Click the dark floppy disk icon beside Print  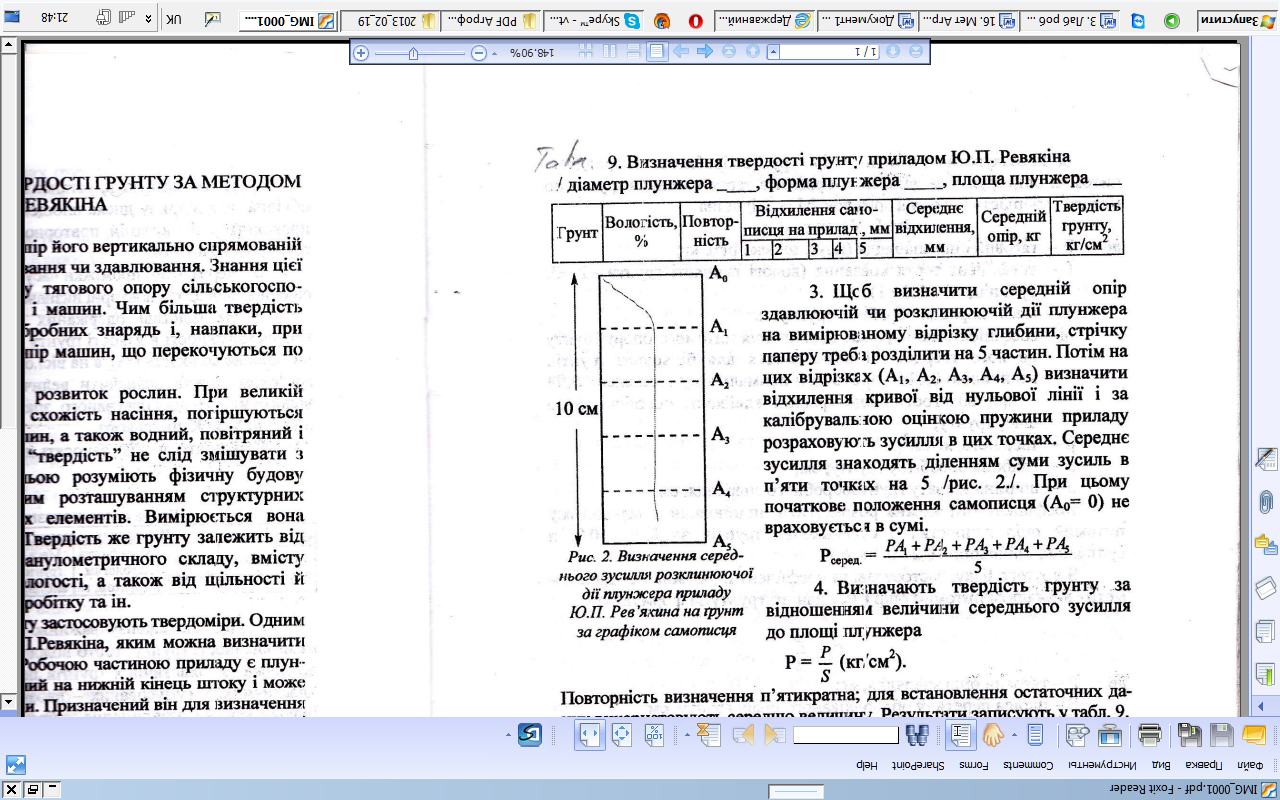click(1189, 735)
